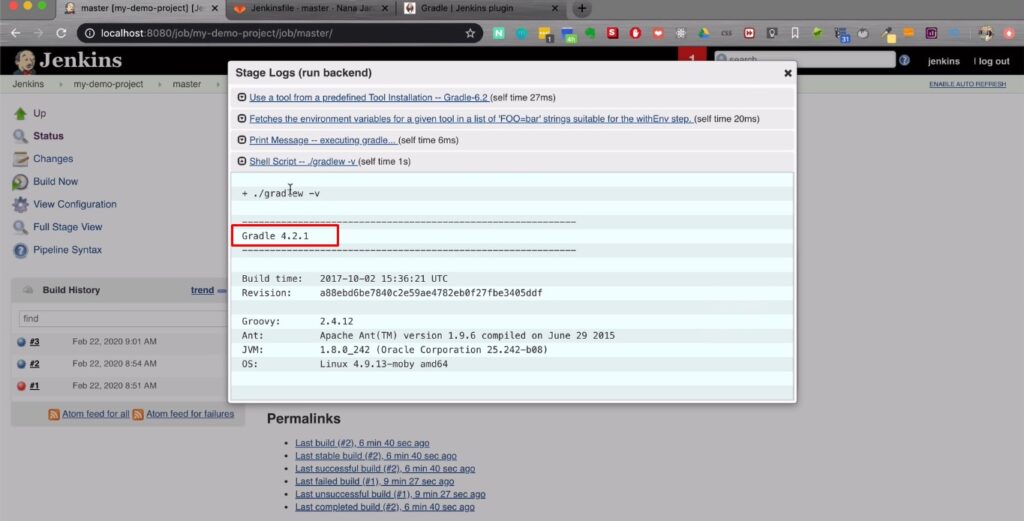The image size is (1024, 521).
Task: Click the blue status ball for build #3
Action: 21,342
